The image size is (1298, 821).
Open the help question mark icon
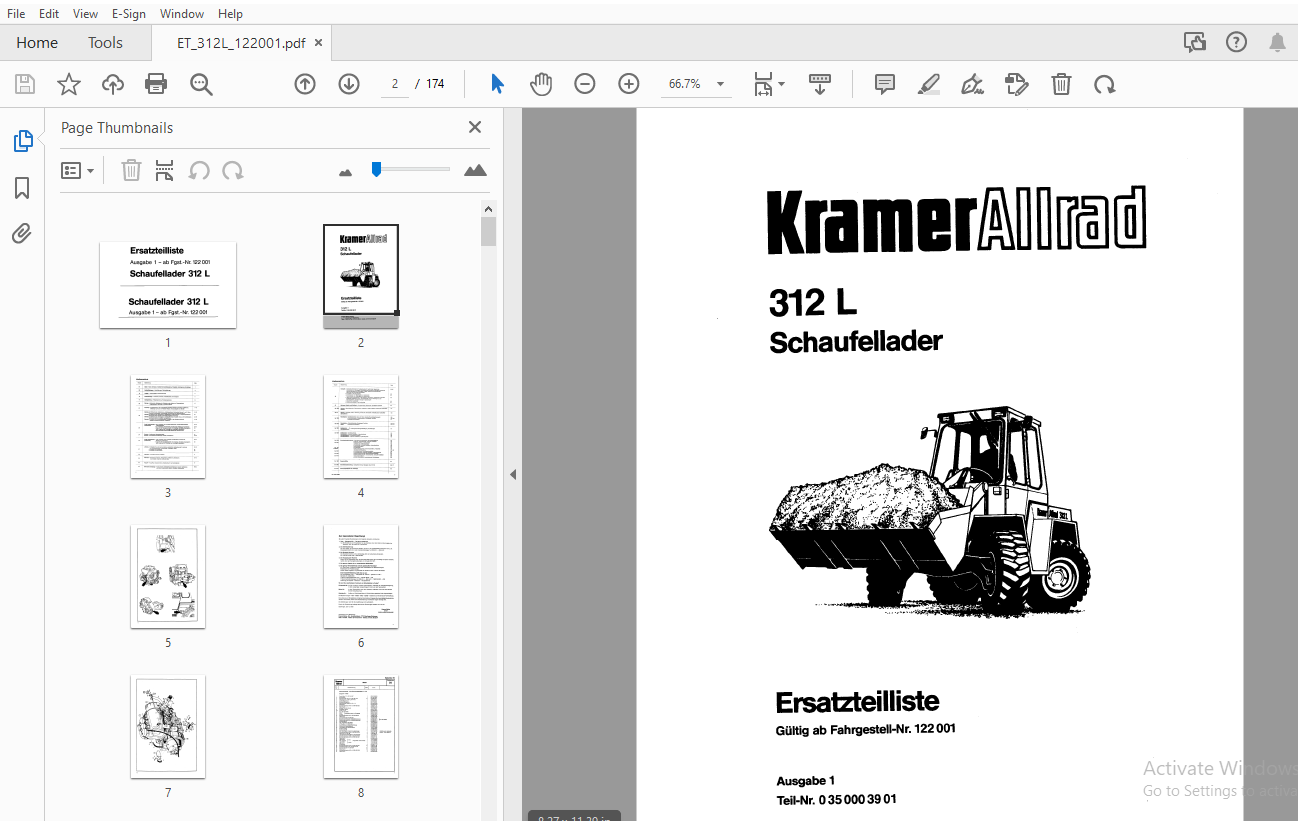1237,42
